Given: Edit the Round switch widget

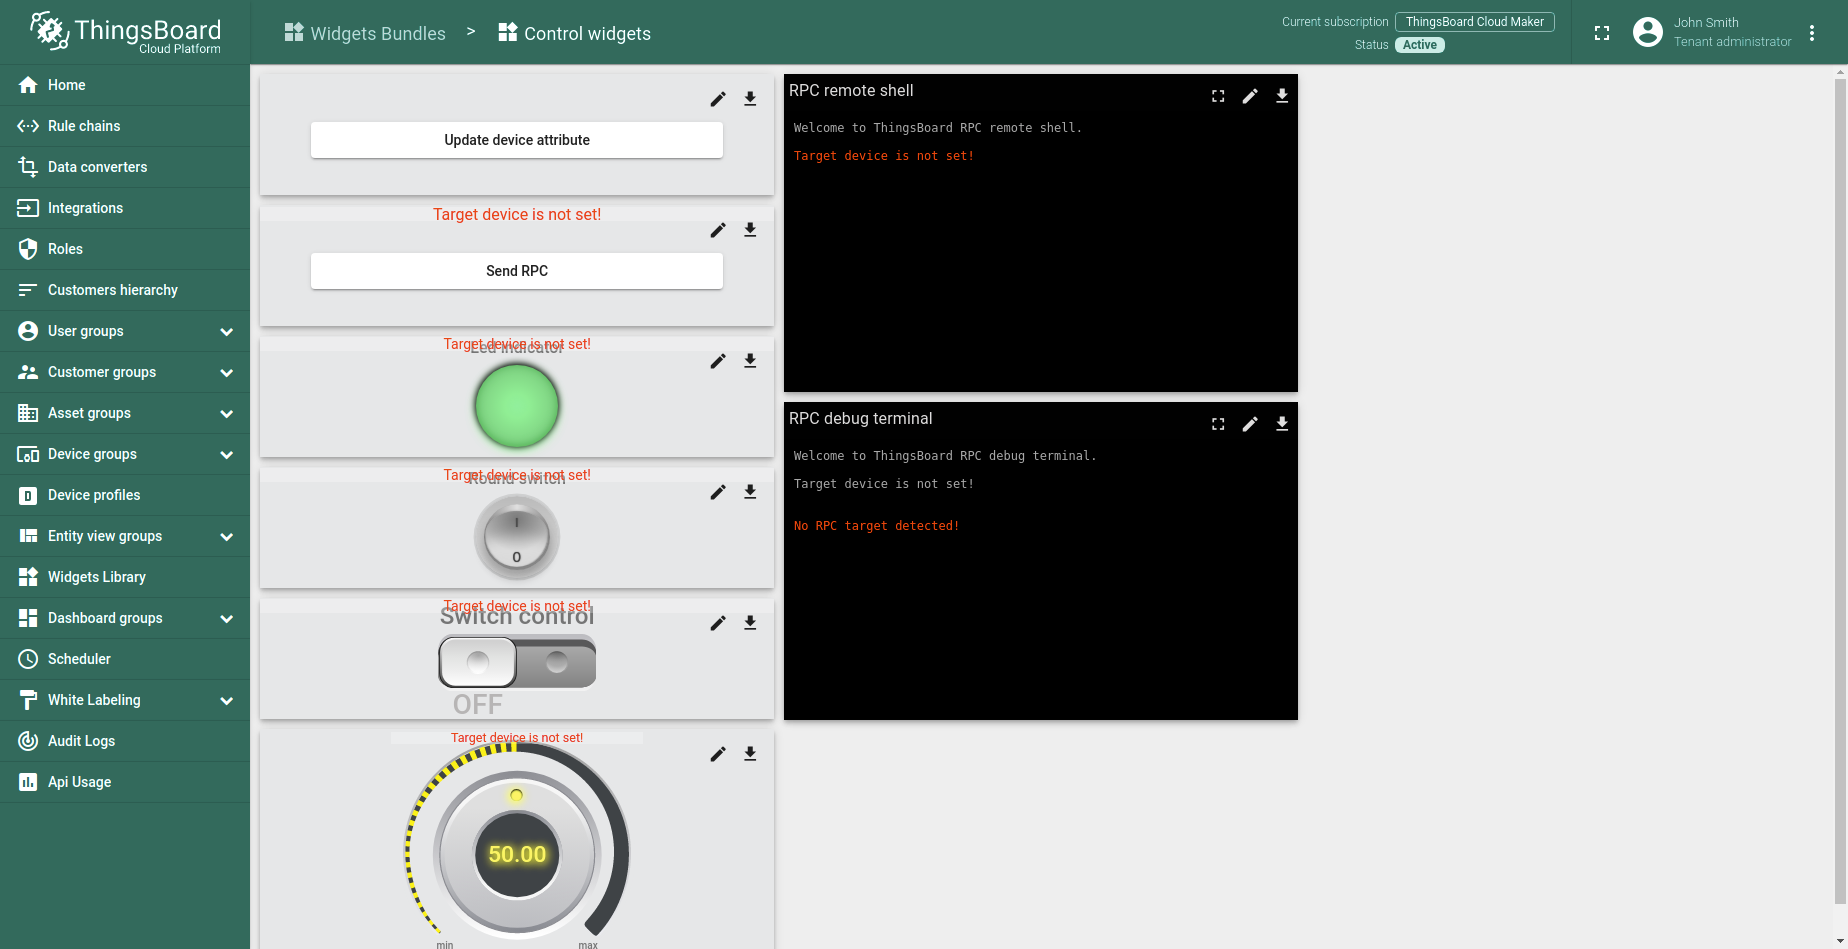Looking at the screenshot, I should tap(718, 492).
